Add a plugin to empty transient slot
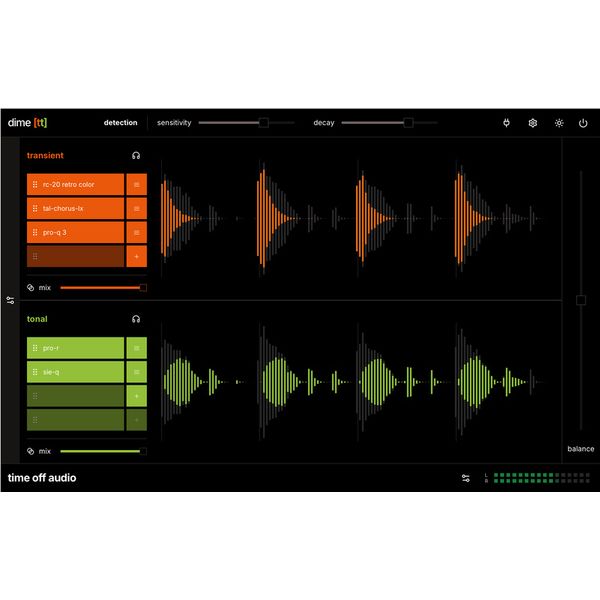Viewport: 600px width, 600px height. click(136, 256)
